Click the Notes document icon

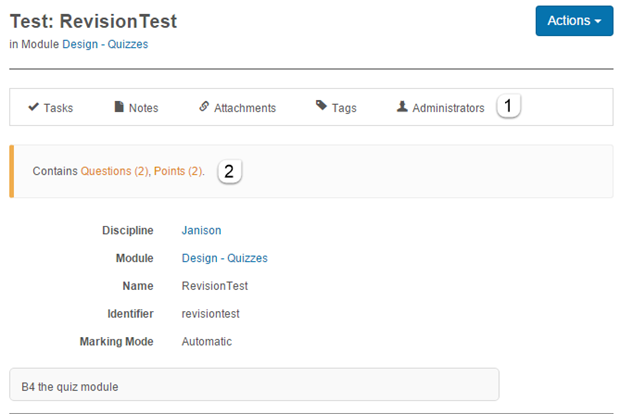(119, 107)
